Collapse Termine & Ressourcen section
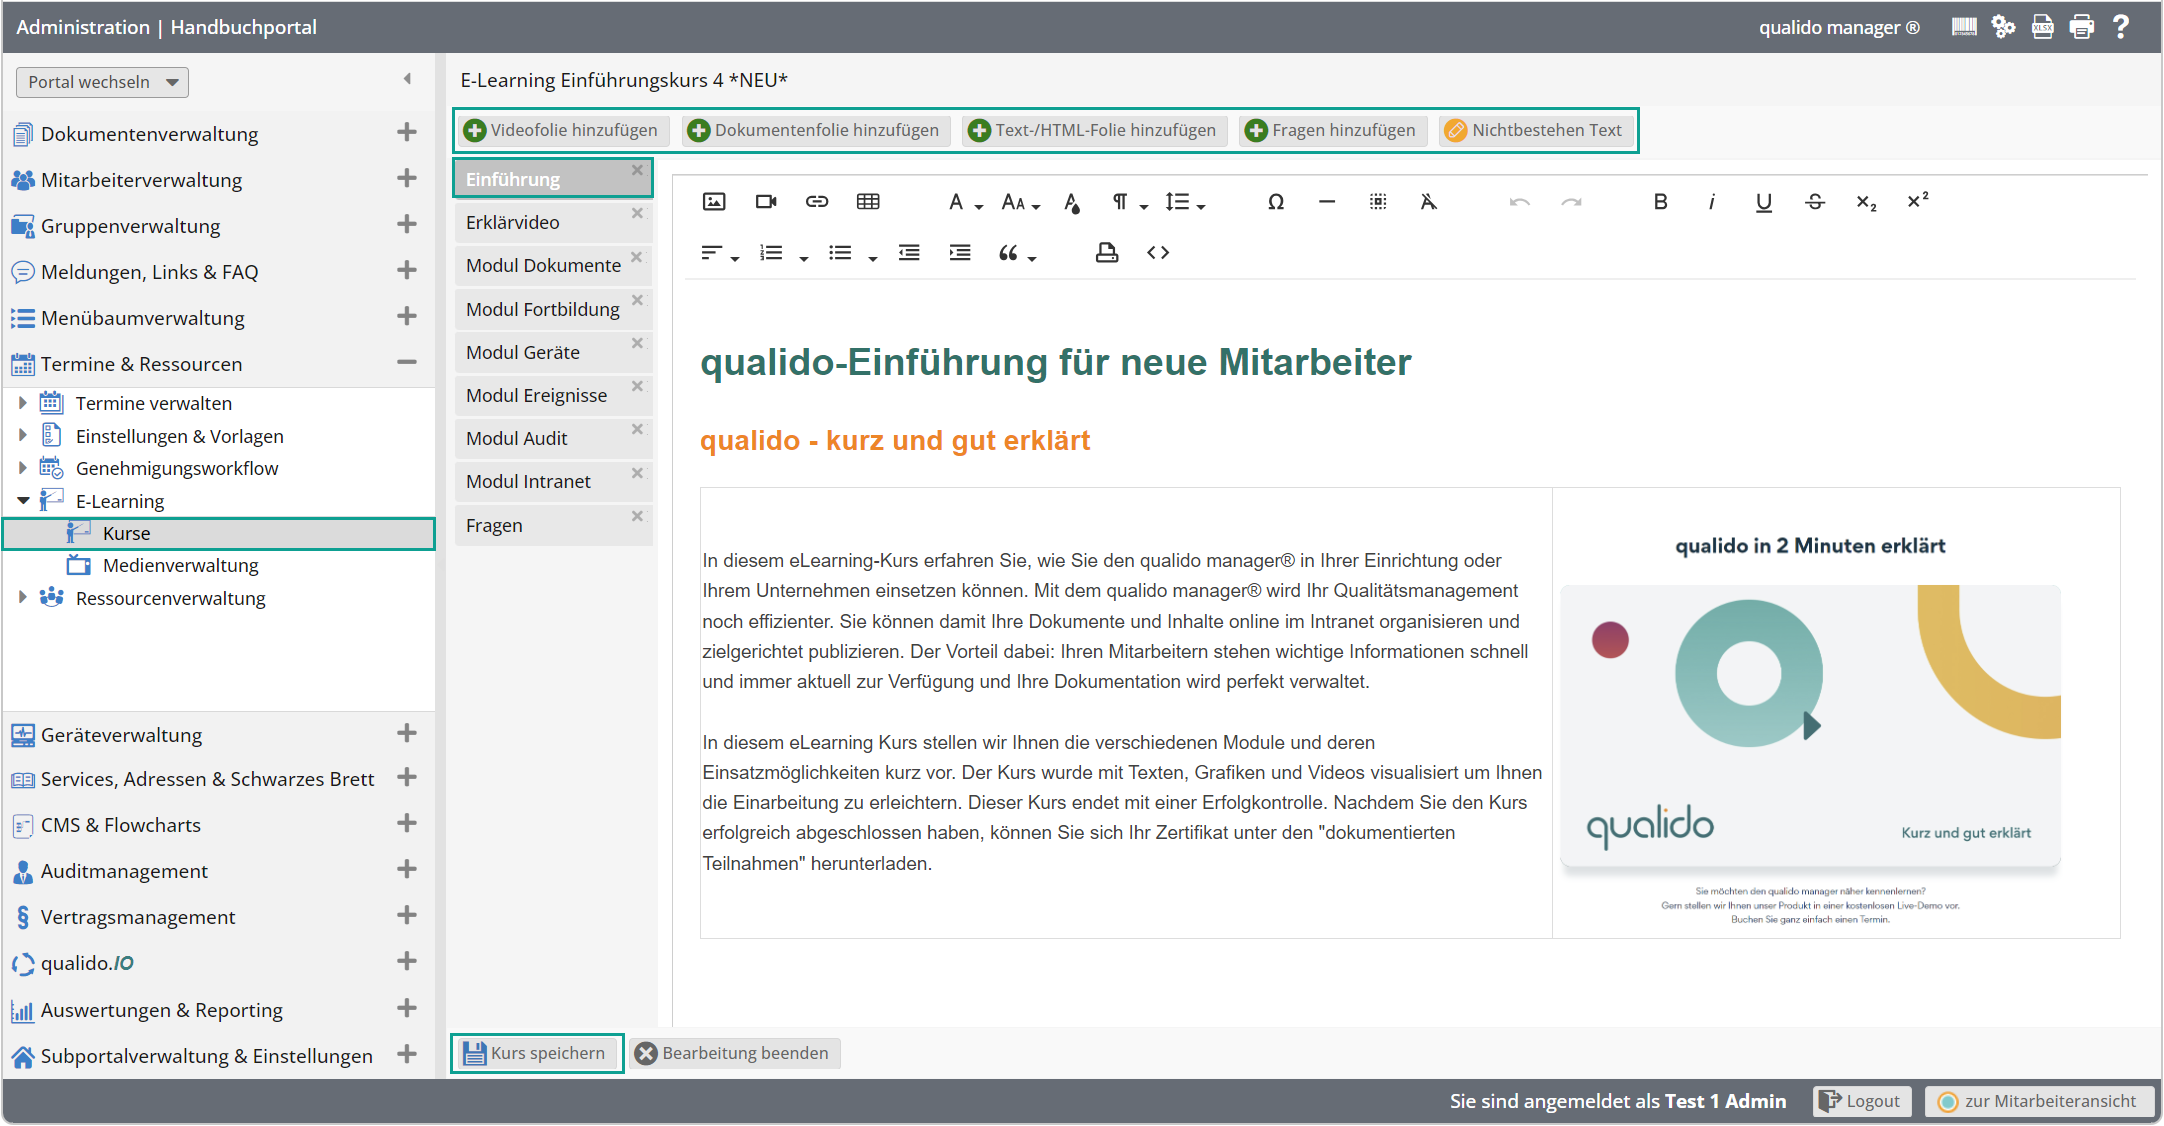 click(x=407, y=362)
